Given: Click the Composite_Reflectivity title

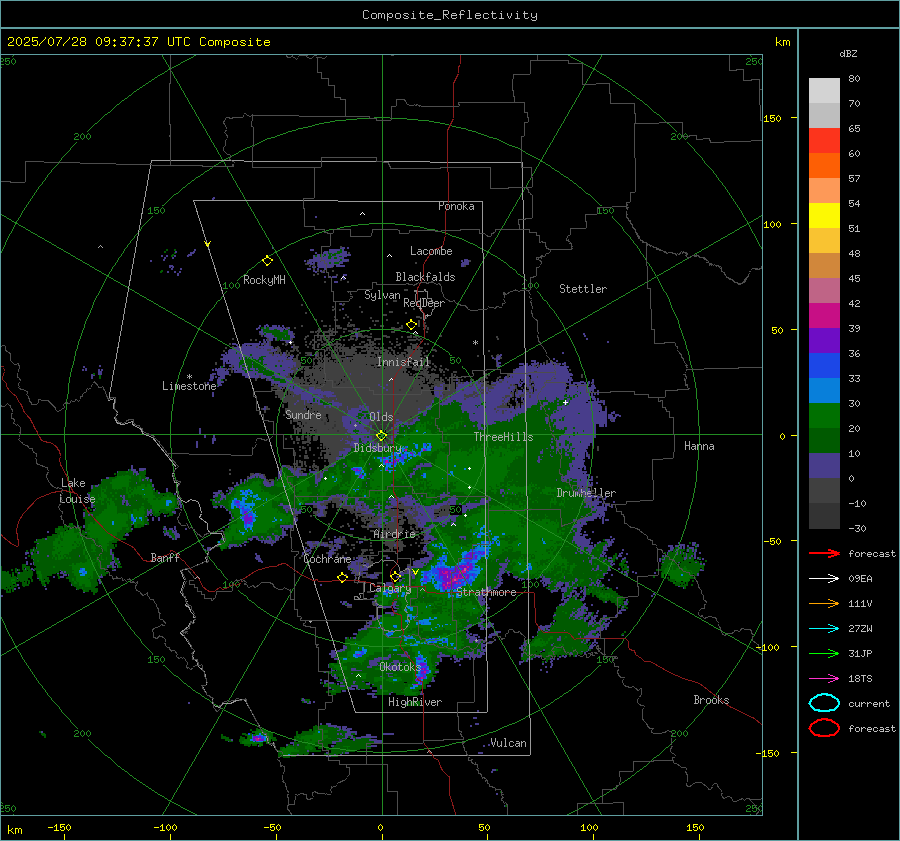Looking at the screenshot, I should pyautogui.click(x=450, y=15).
